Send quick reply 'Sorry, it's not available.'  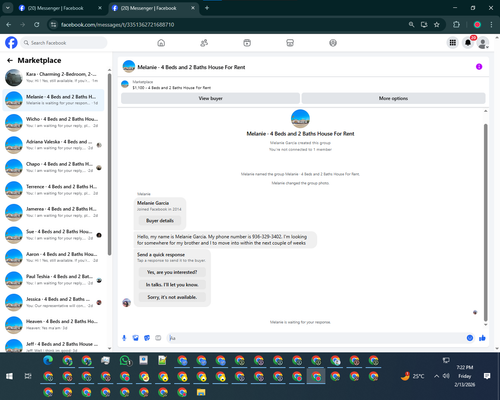172,297
